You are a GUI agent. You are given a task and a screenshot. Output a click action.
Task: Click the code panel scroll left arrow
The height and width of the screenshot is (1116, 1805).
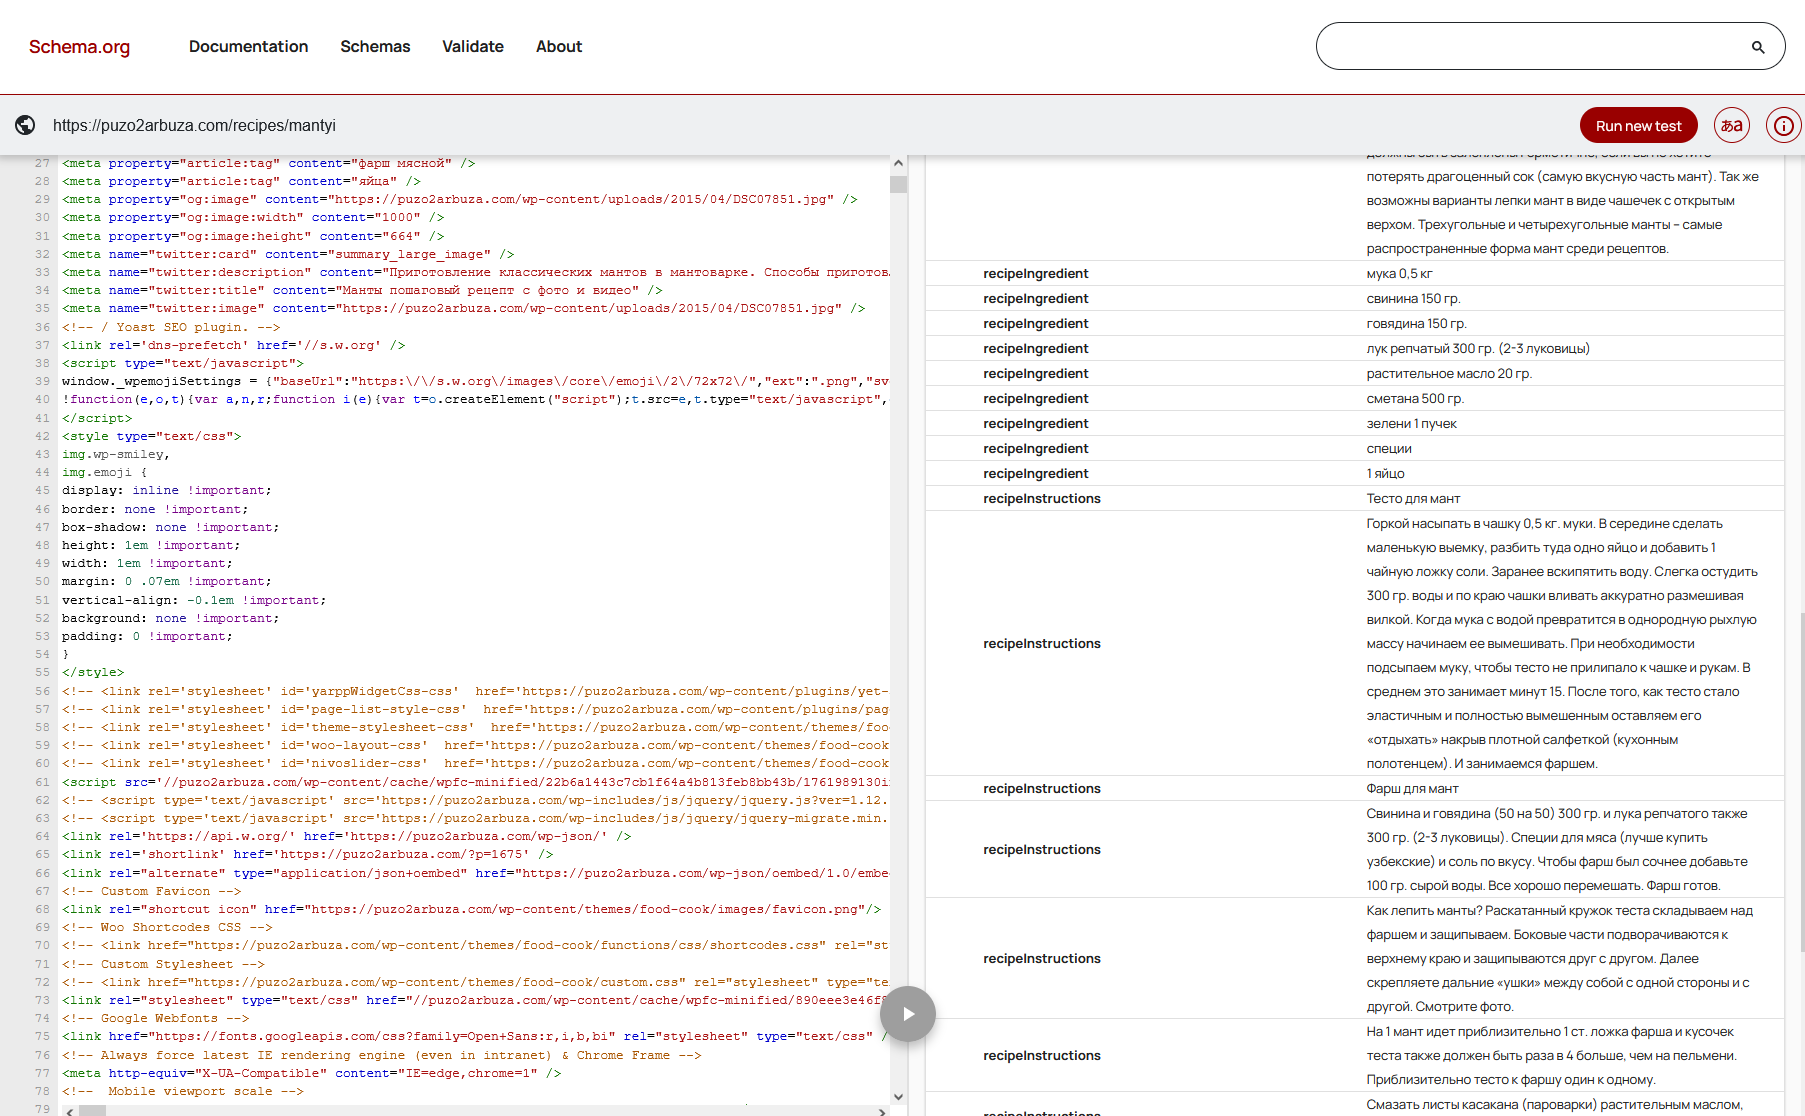[69, 1111]
